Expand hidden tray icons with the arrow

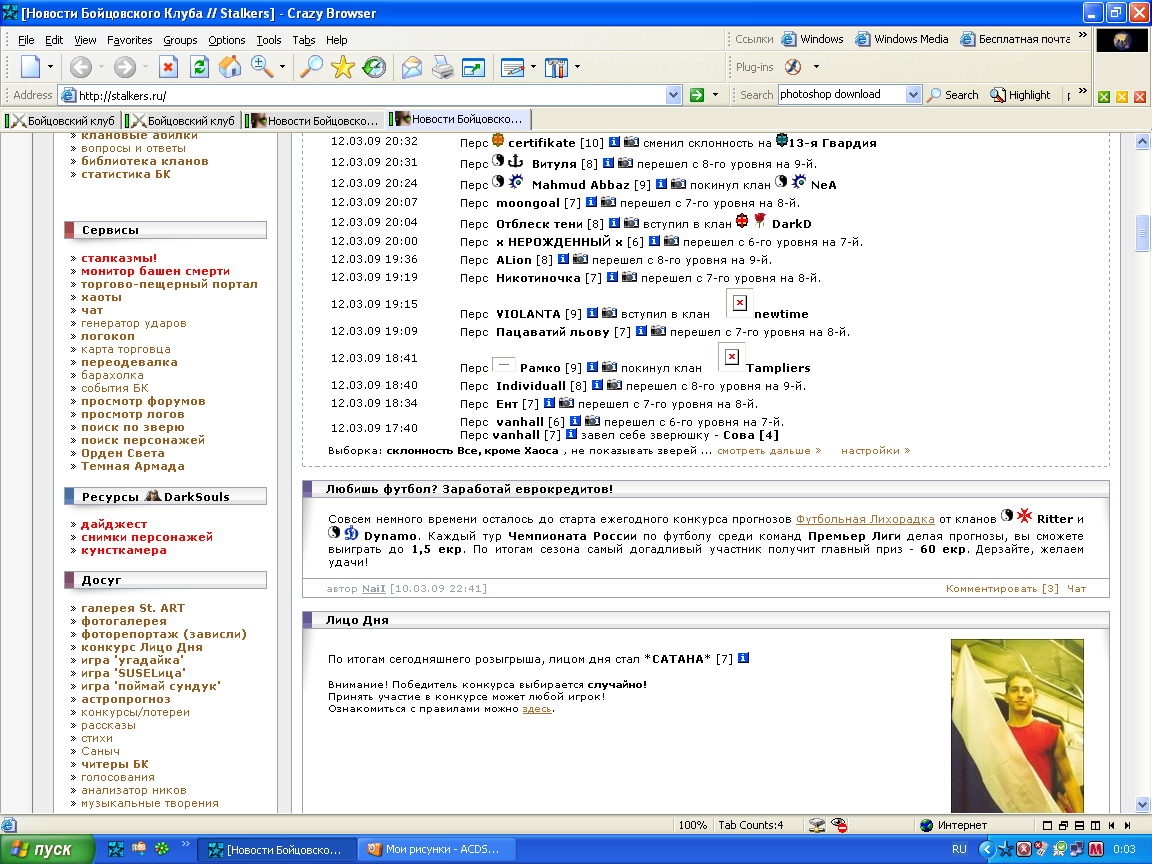coord(987,849)
